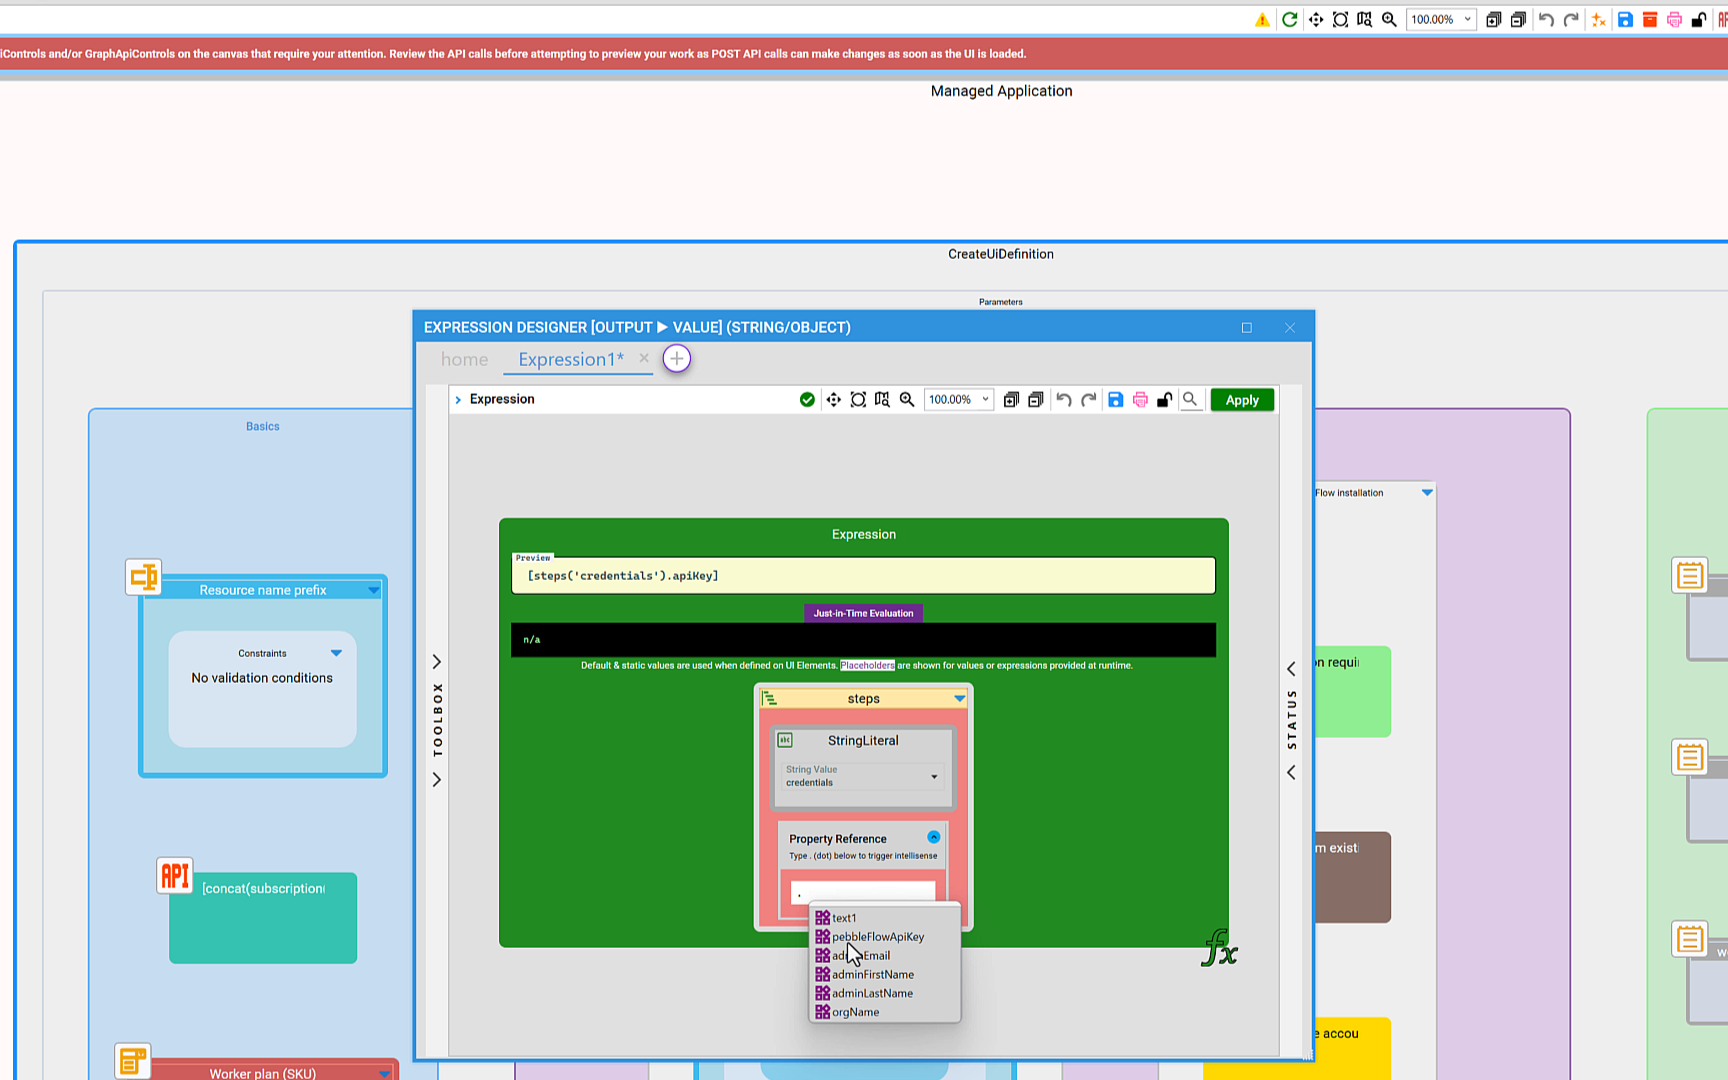
Task: Add a new expression tab with plus
Action: (677, 359)
